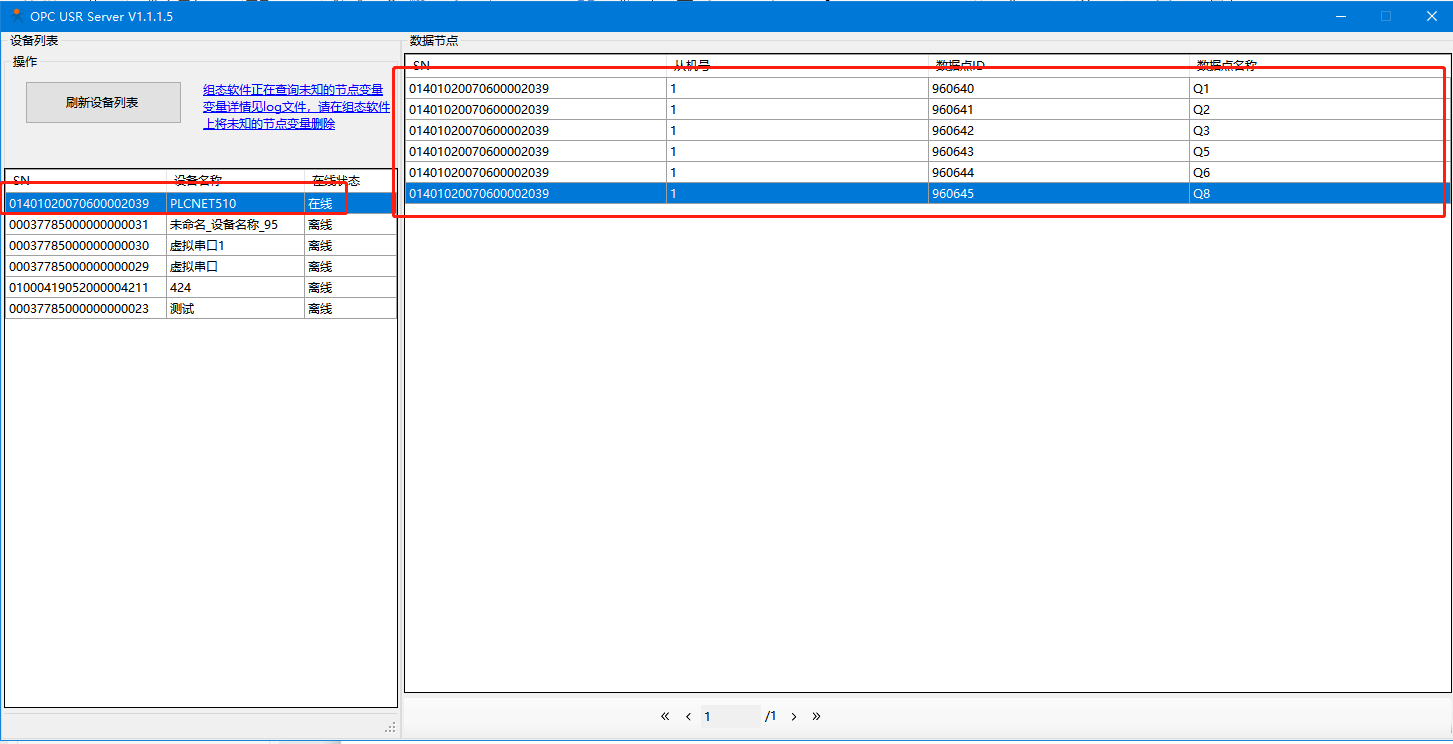This screenshot has height=744, width=1453.
Task: Go to the first page of data nodes
Action: [x=665, y=716]
